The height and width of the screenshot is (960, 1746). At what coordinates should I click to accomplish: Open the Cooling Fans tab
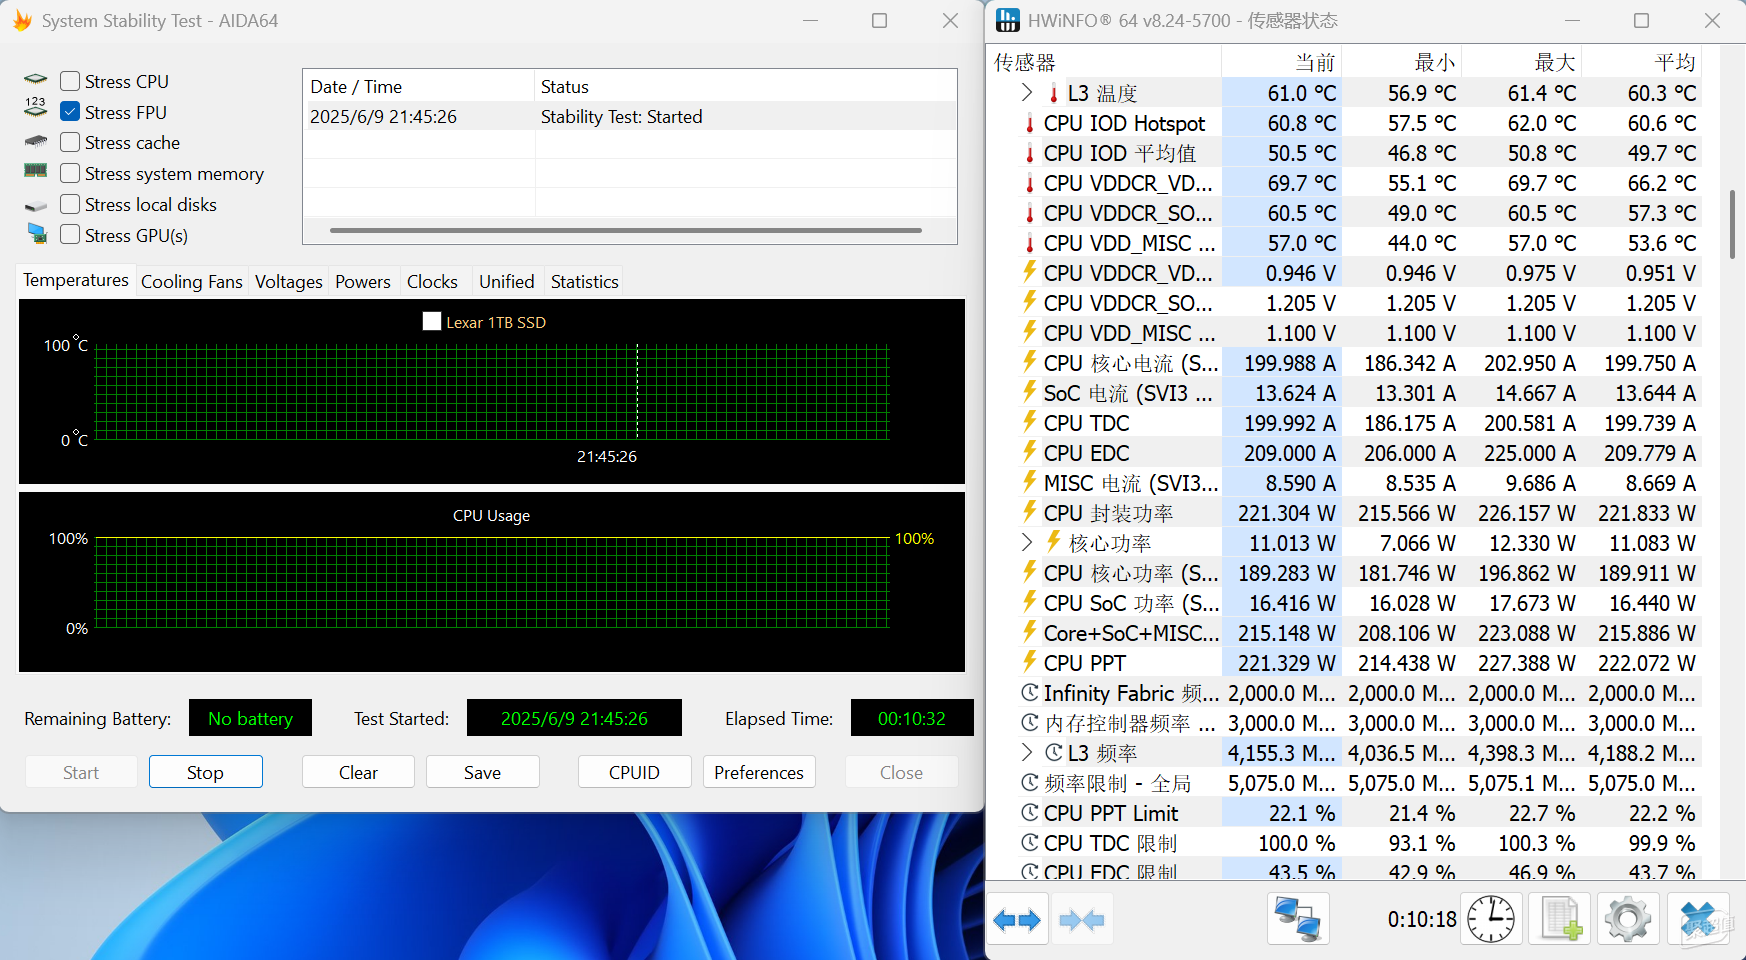192,282
